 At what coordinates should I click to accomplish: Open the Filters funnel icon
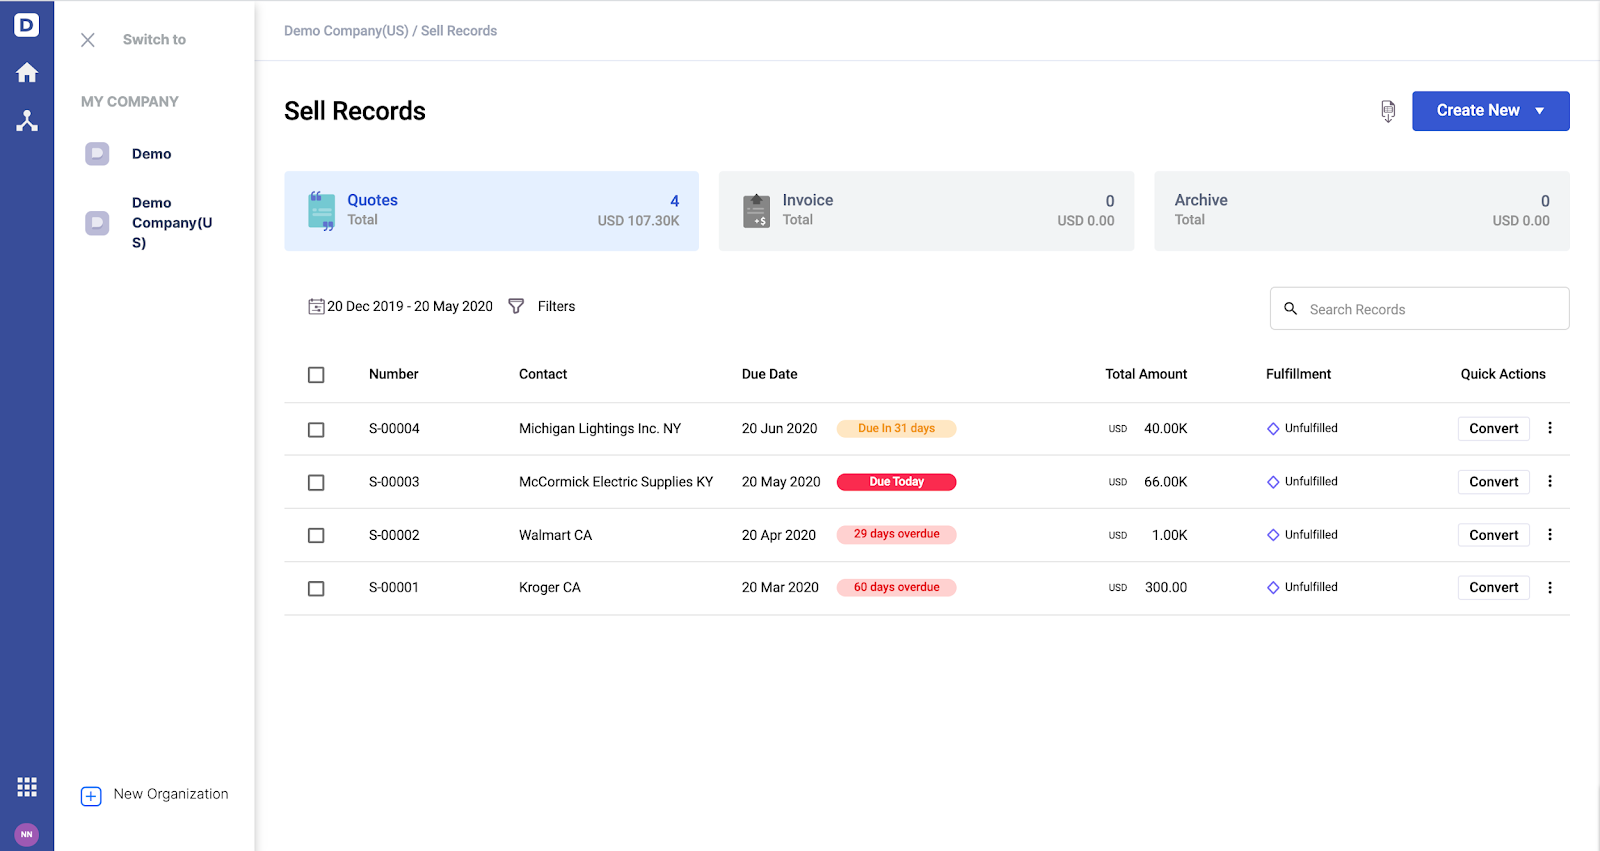pyautogui.click(x=516, y=306)
